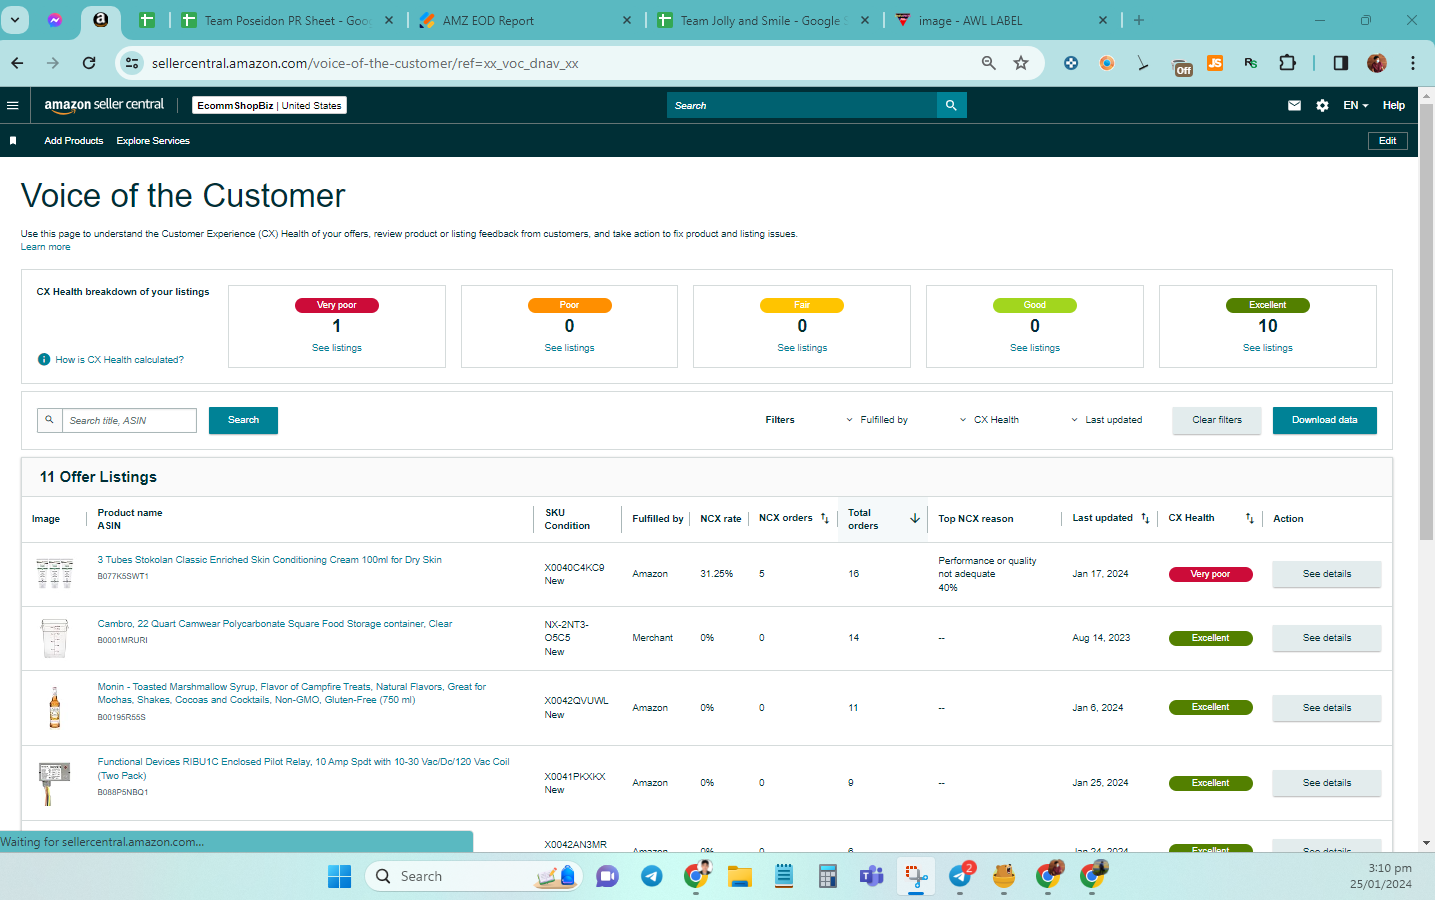Open the Seller Central hamburger menu
This screenshot has height=900, width=1435.
coord(13,105)
